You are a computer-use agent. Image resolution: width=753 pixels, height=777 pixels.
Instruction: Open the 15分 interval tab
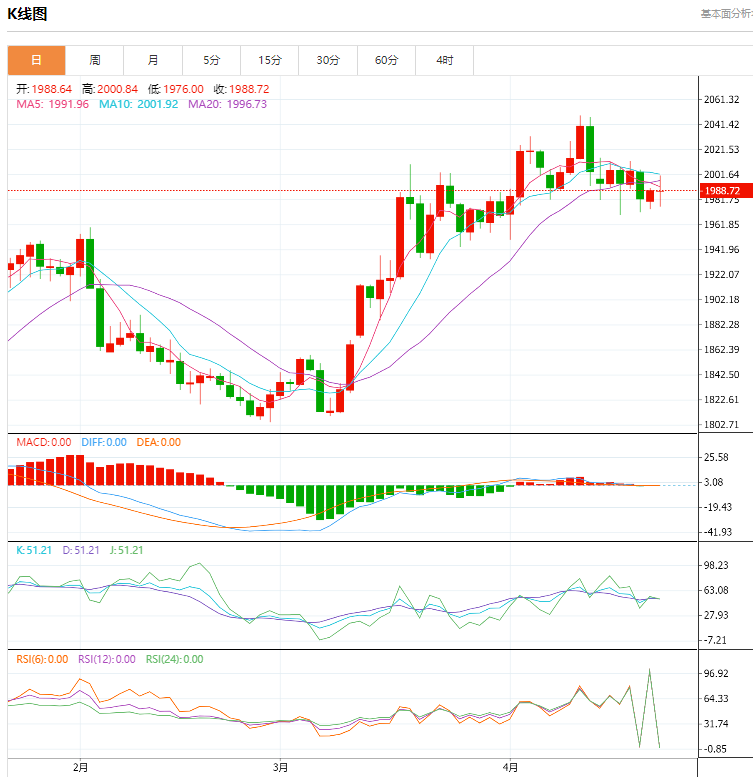point(269,60)
